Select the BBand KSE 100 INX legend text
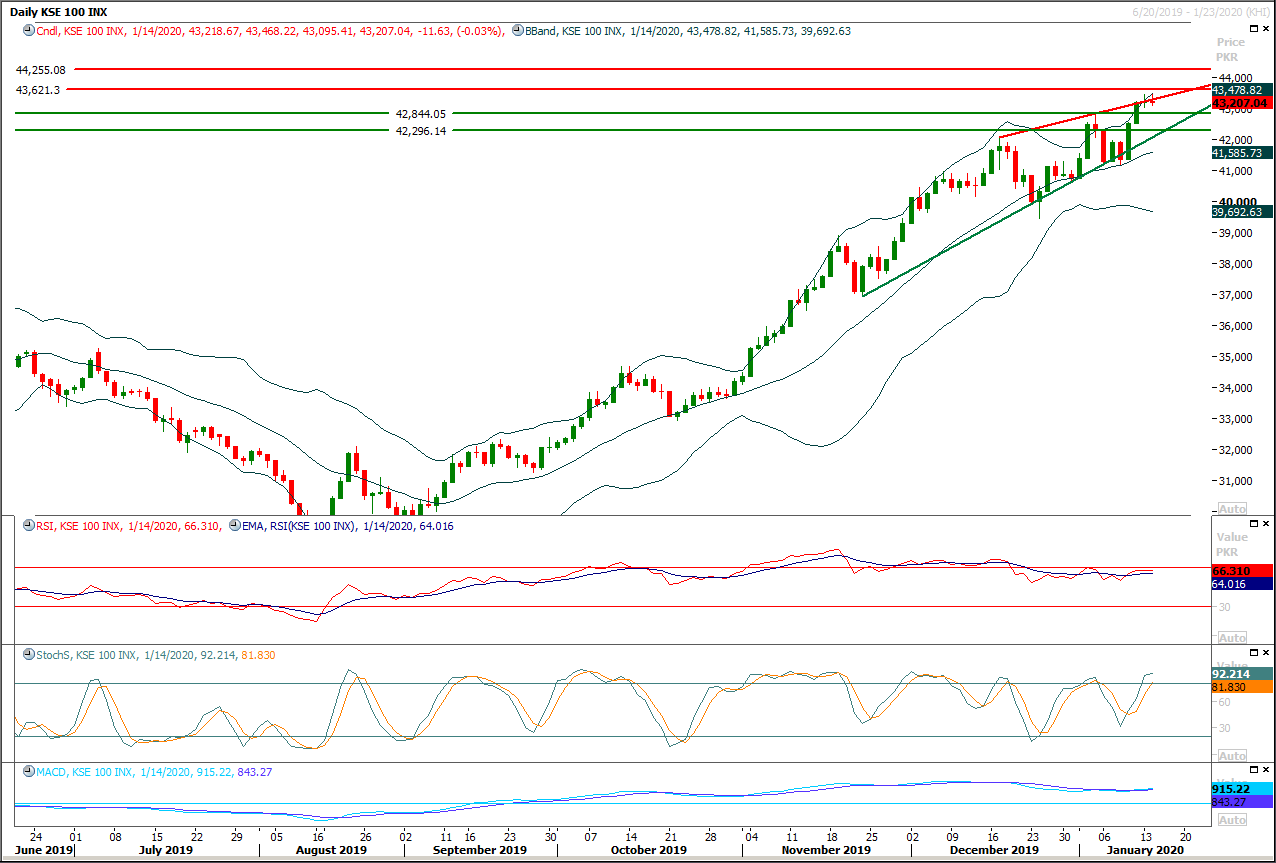This screenshot has width=1276, height=863. point(687,31)
